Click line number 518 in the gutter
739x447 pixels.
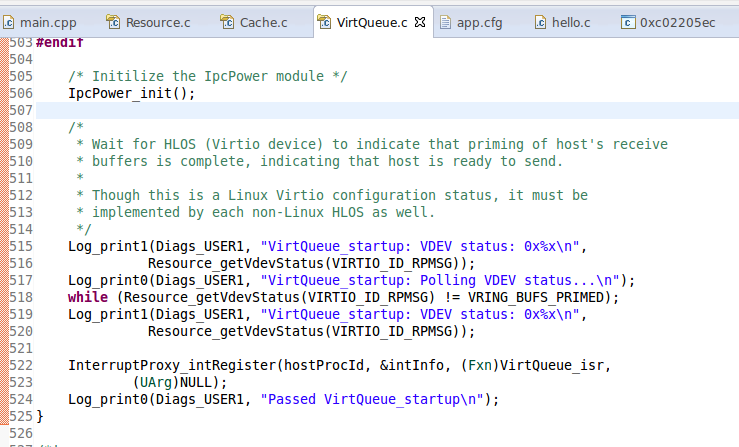point(19,297)
